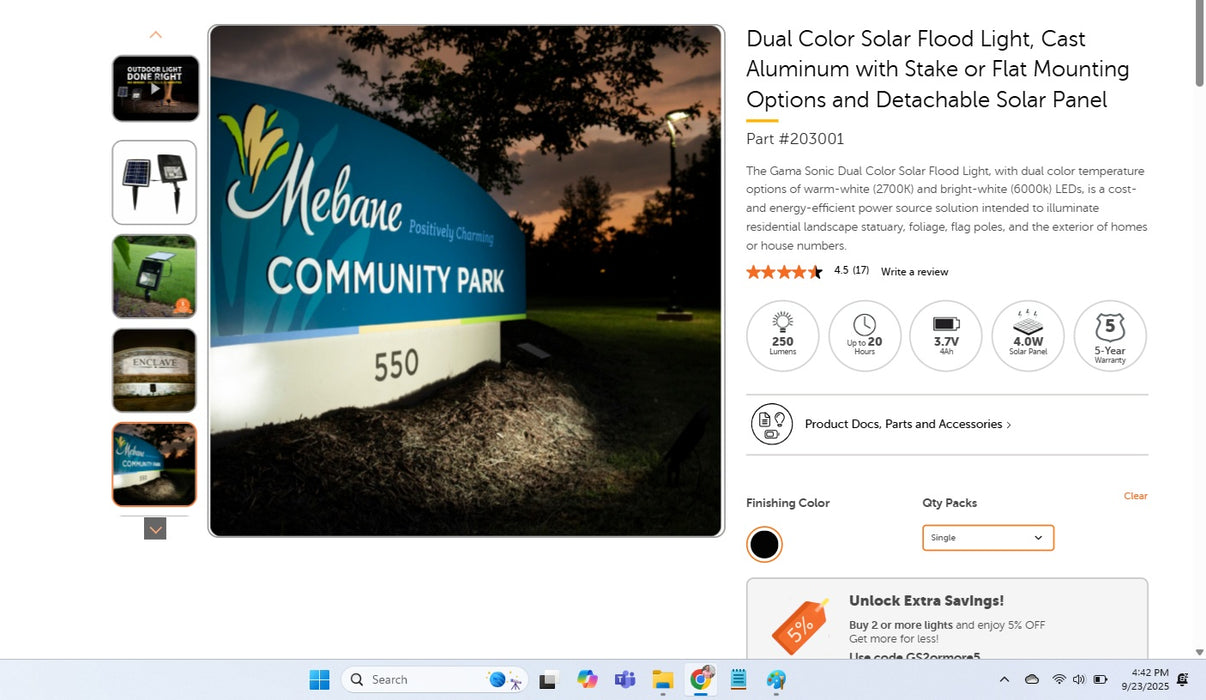Open Product Docs, Parts and Accessories link

(907, 424)
